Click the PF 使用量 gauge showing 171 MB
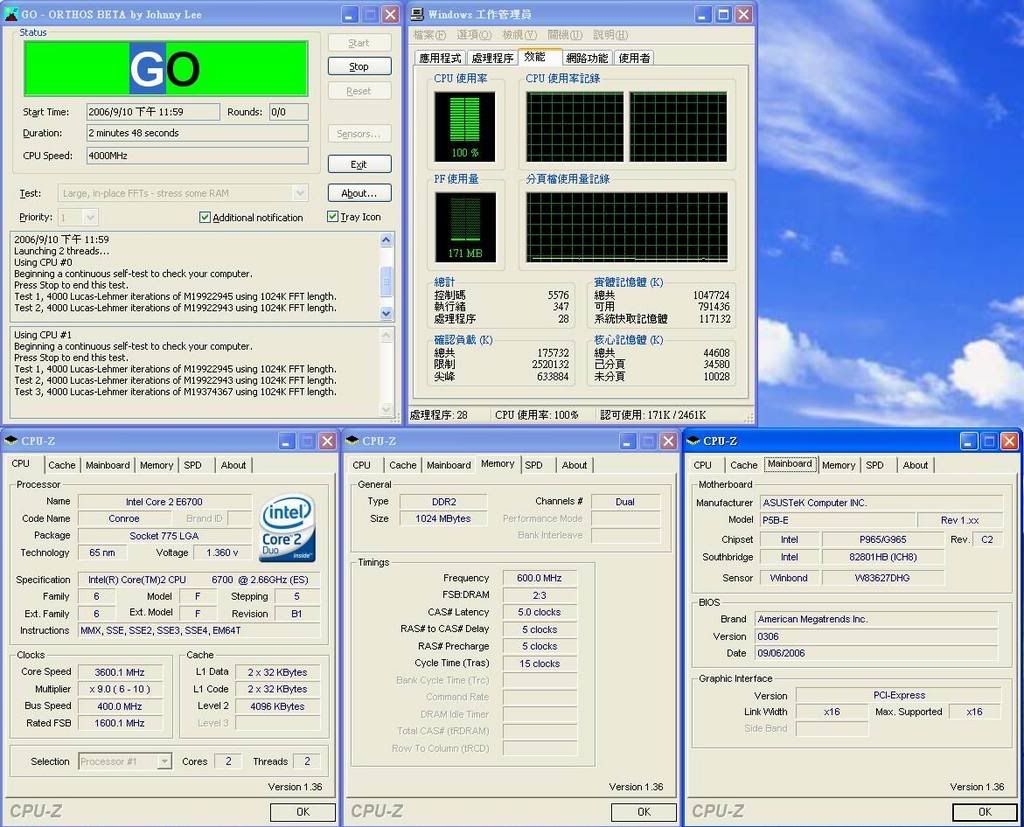The image size is (1024, 827). [x=465, y=227]
